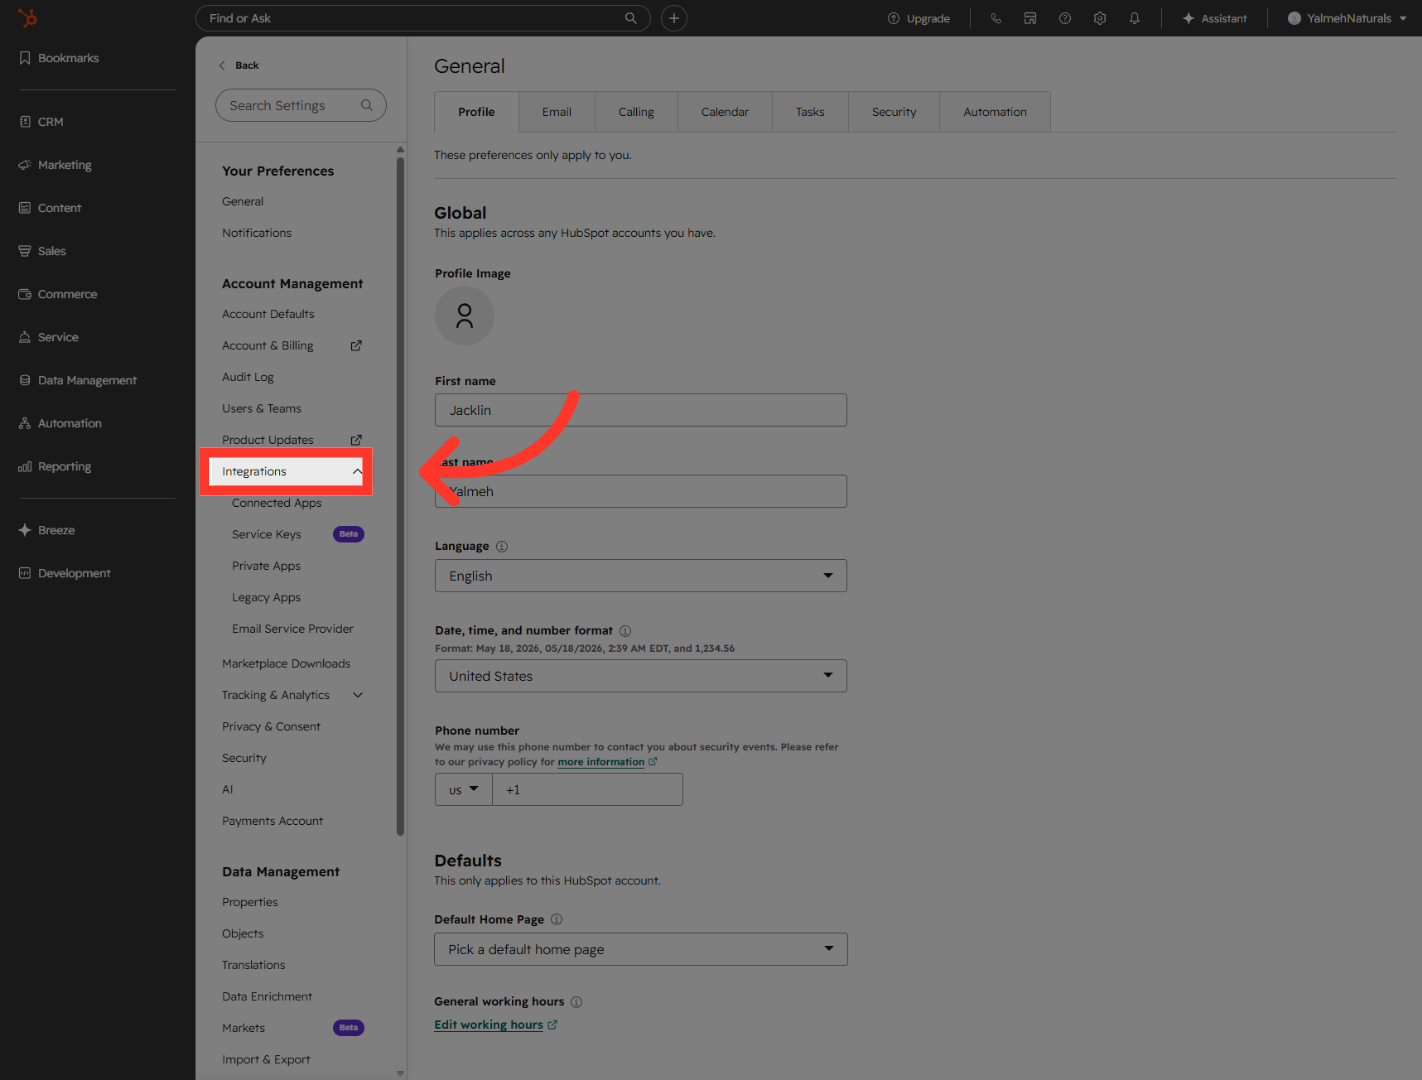Open the Reporting menu
The image size is (1422, 1080).
click(x=55, y=466)
